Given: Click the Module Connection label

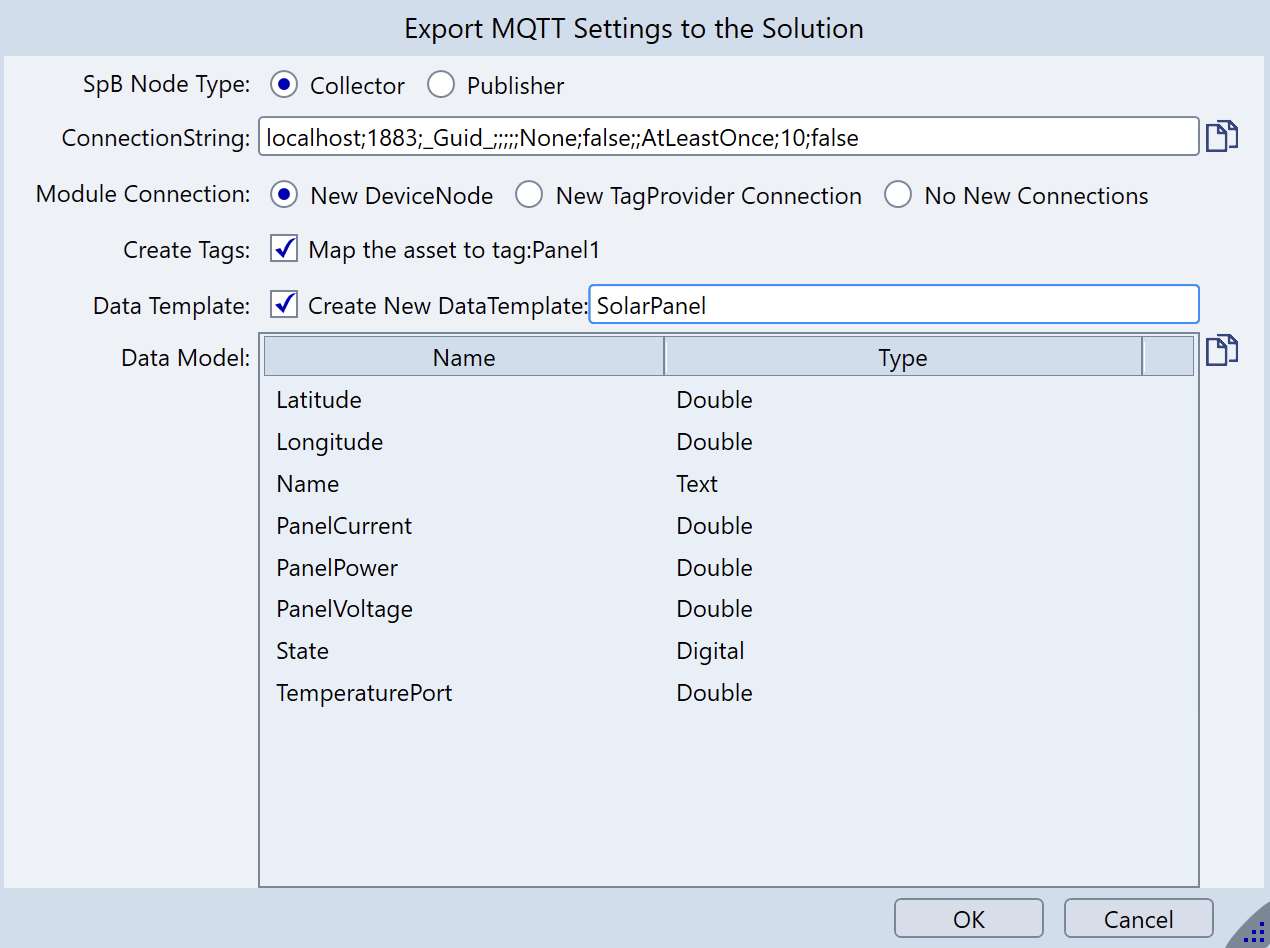Looking at the screenshot, I should point(143,194).
